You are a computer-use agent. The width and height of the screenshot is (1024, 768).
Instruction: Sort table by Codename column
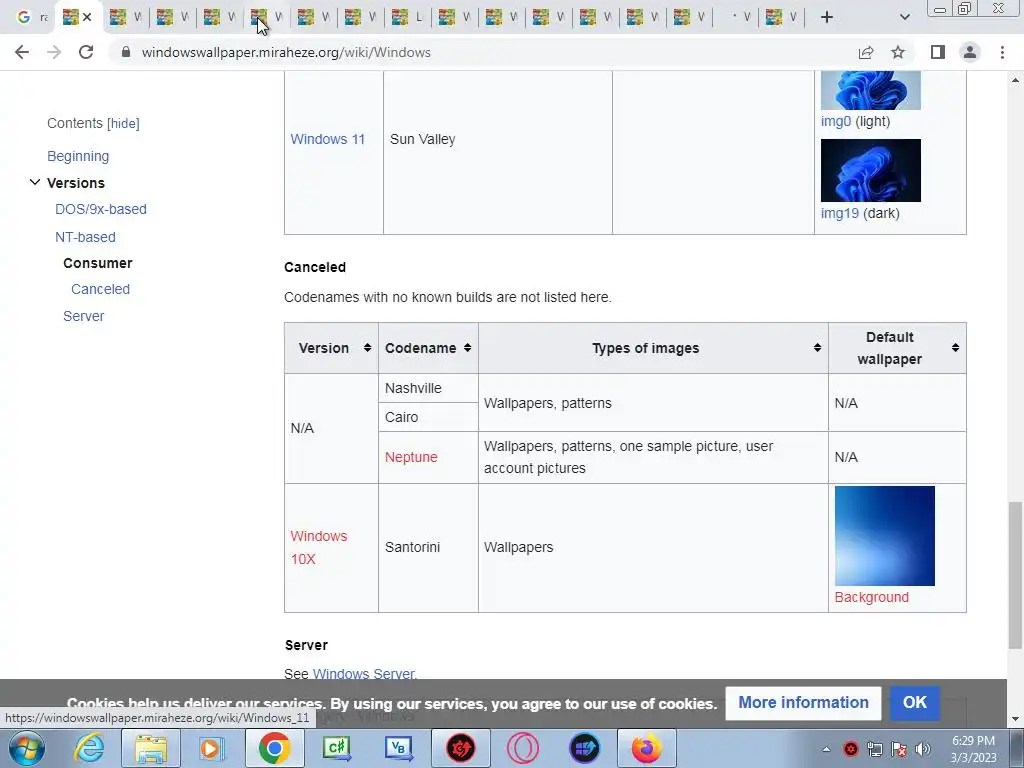point(428,348)
